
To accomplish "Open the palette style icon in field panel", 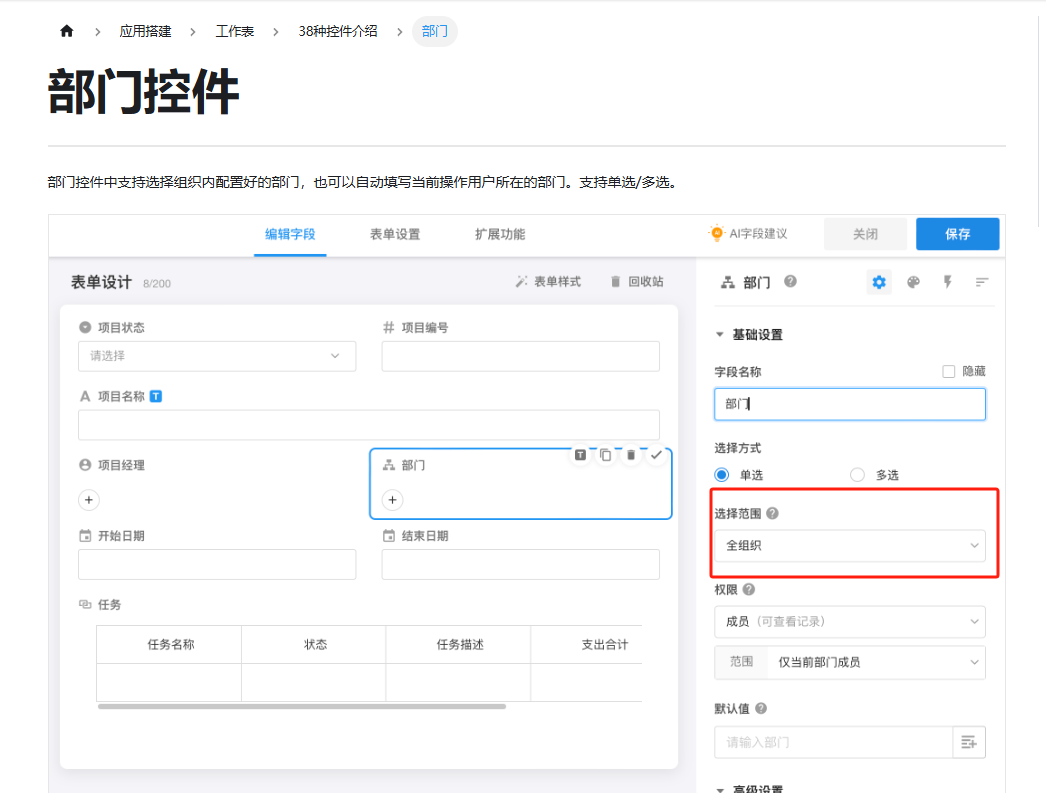I will point(913,282).
